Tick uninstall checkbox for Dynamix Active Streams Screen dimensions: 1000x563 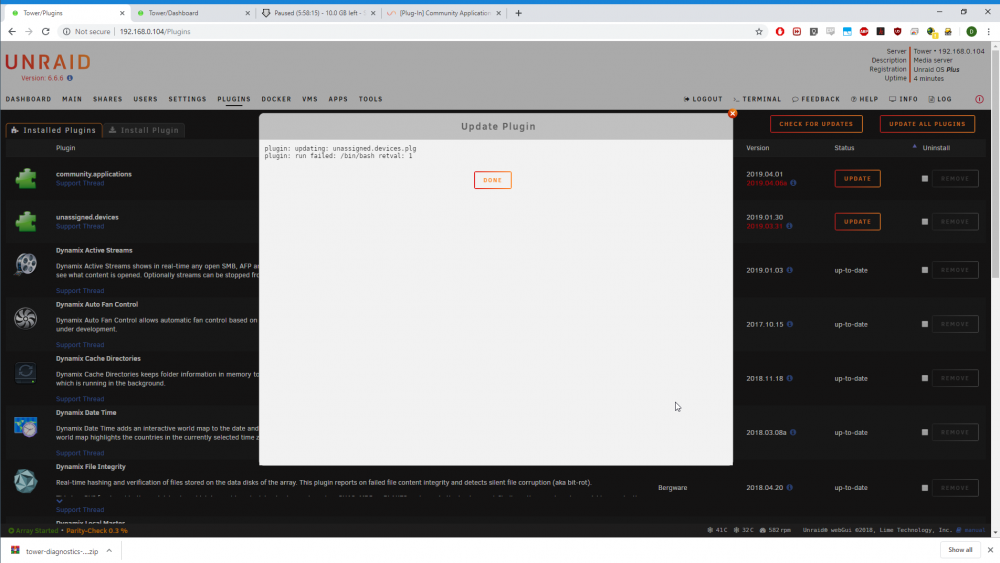pyautogui.click(x=925, y=270)
